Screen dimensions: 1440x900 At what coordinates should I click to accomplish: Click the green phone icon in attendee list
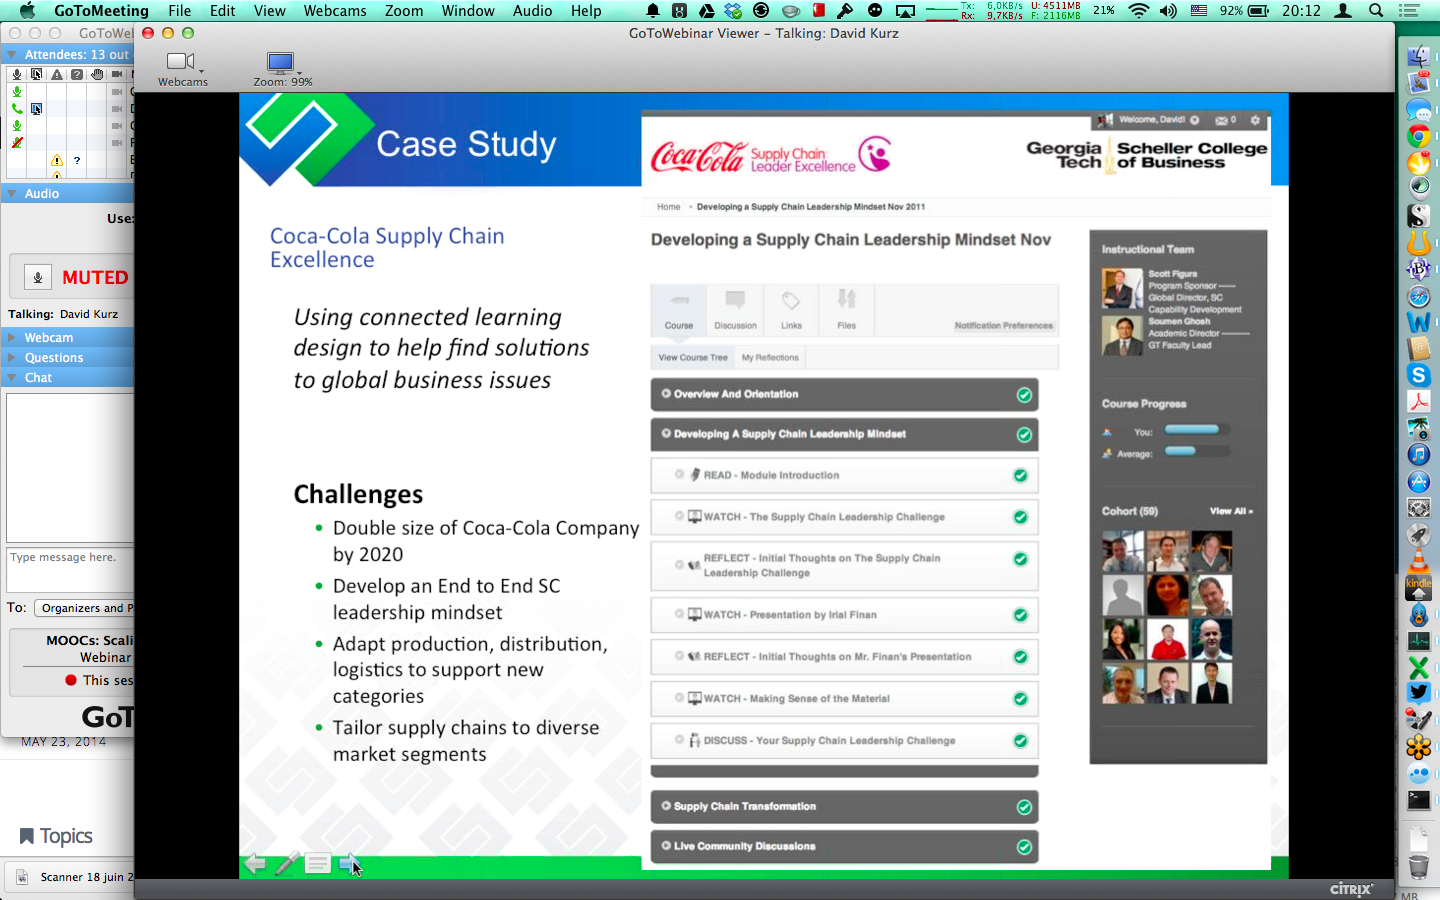click(x=17, y=108)
